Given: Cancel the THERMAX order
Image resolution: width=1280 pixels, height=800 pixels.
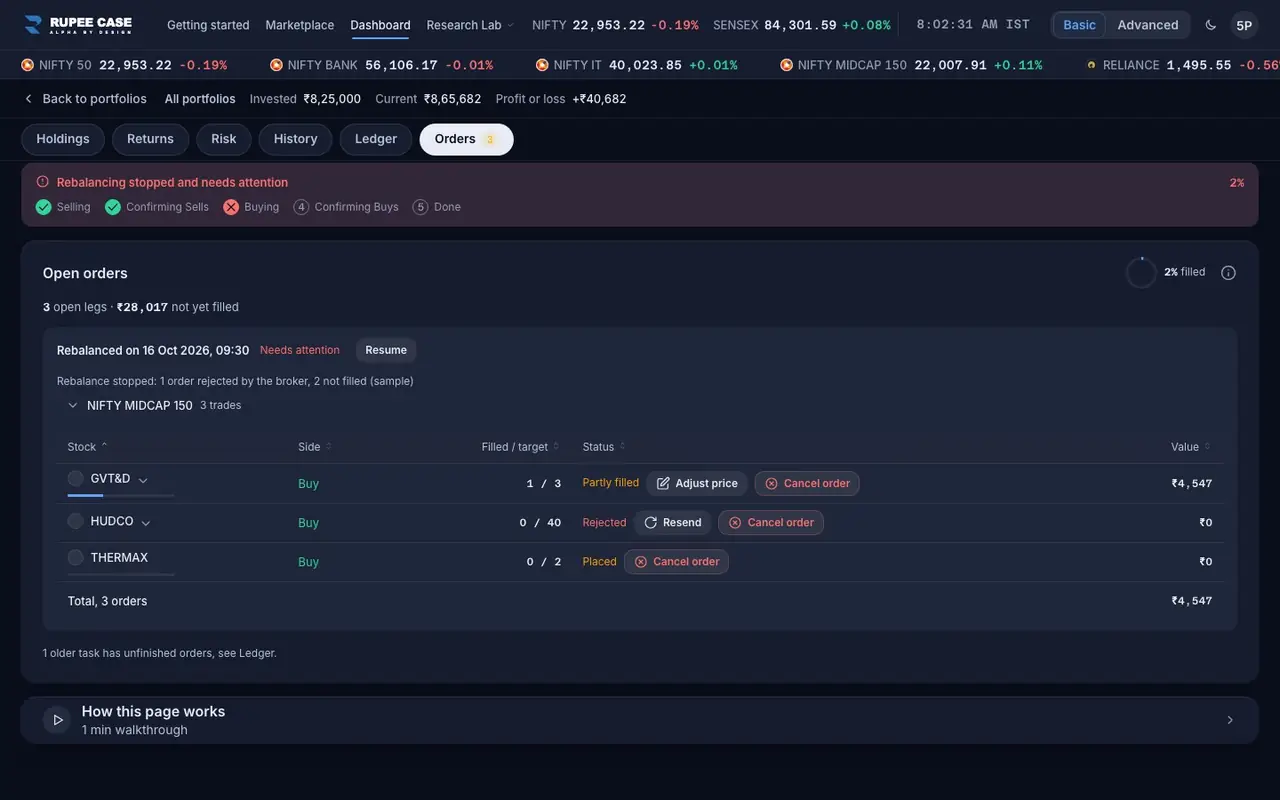Looking at the screenshot, I should point(676,562).
